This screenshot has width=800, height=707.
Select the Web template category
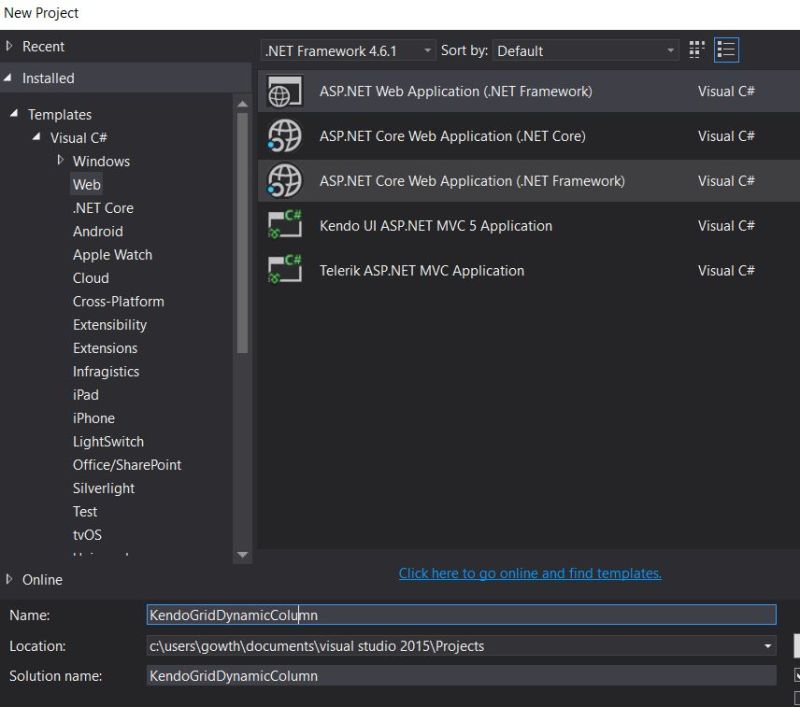[86, 184]
